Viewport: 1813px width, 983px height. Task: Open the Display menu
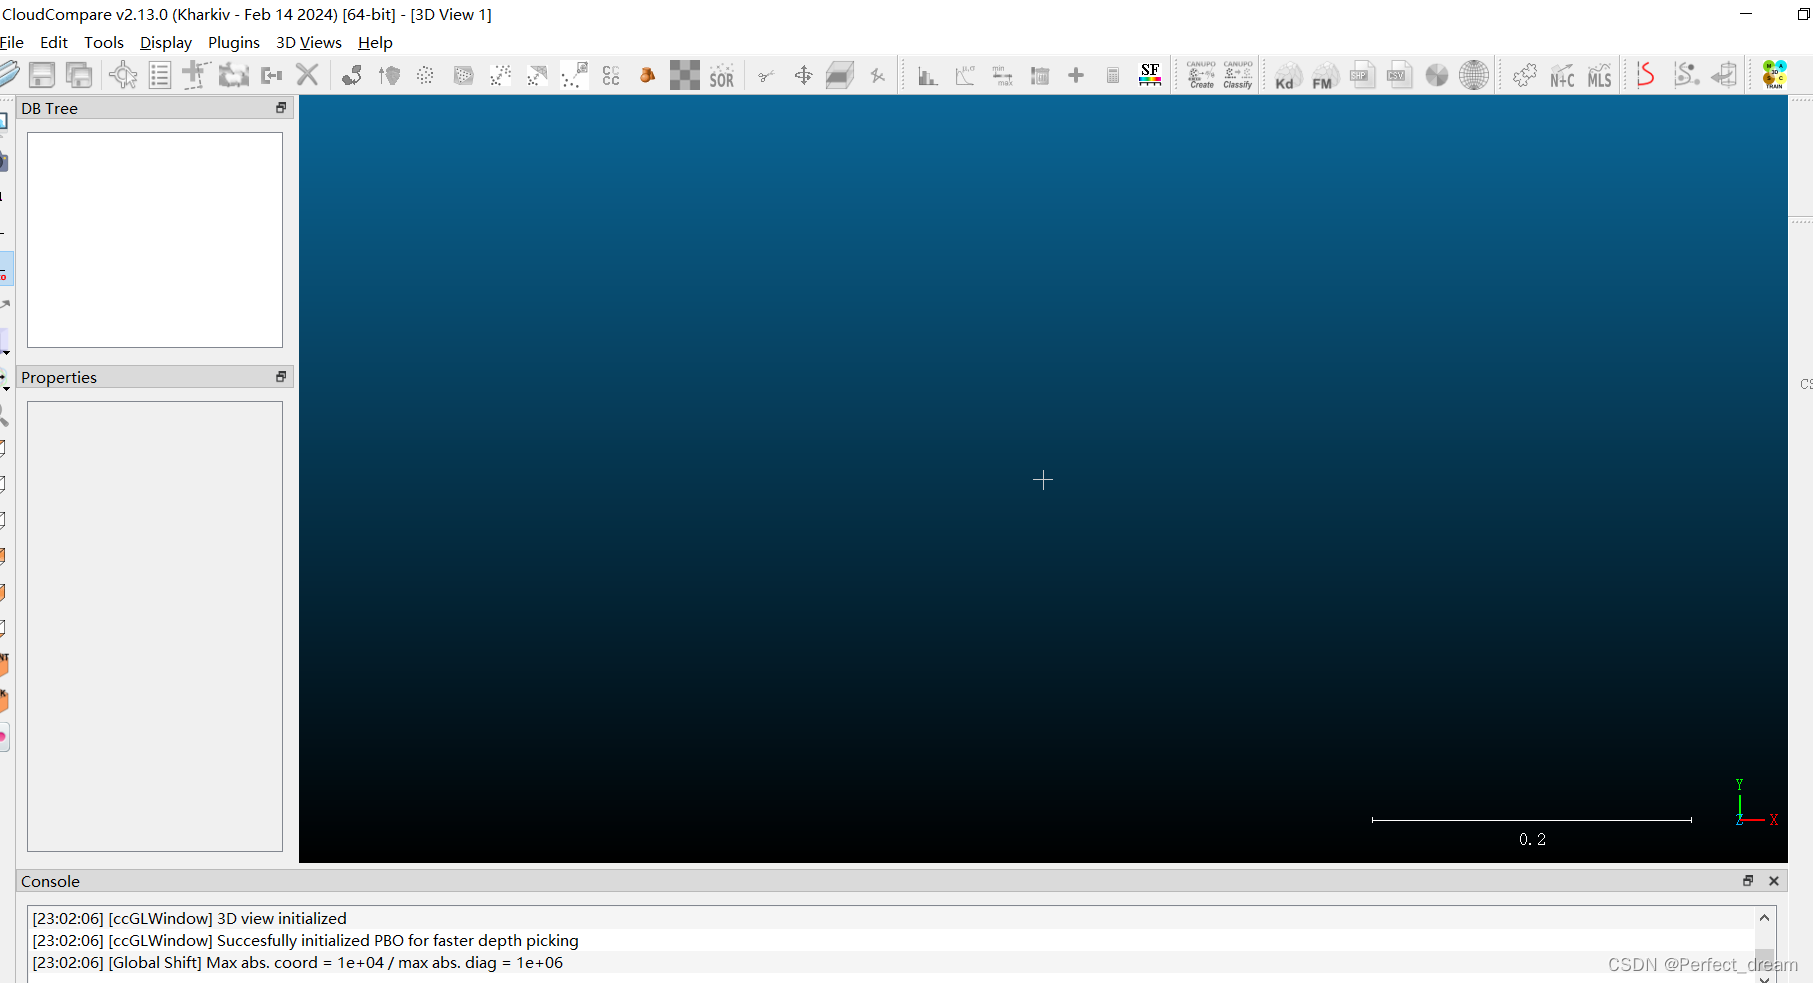tap(166, 43)
